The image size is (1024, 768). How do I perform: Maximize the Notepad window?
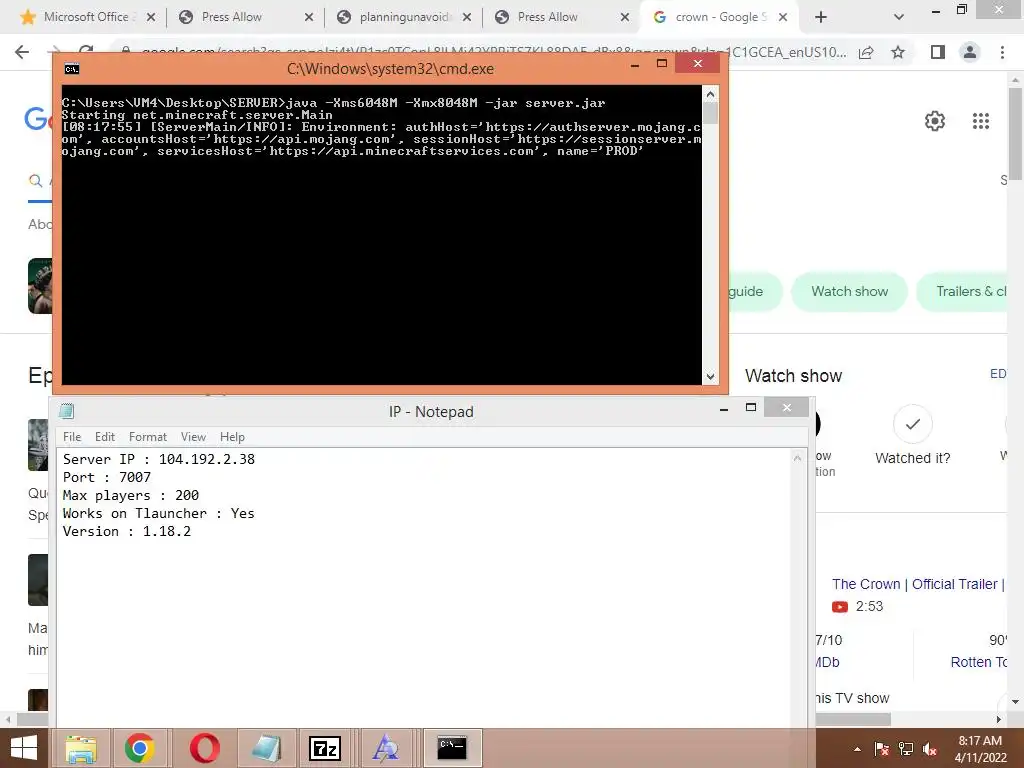coord(751,408)
